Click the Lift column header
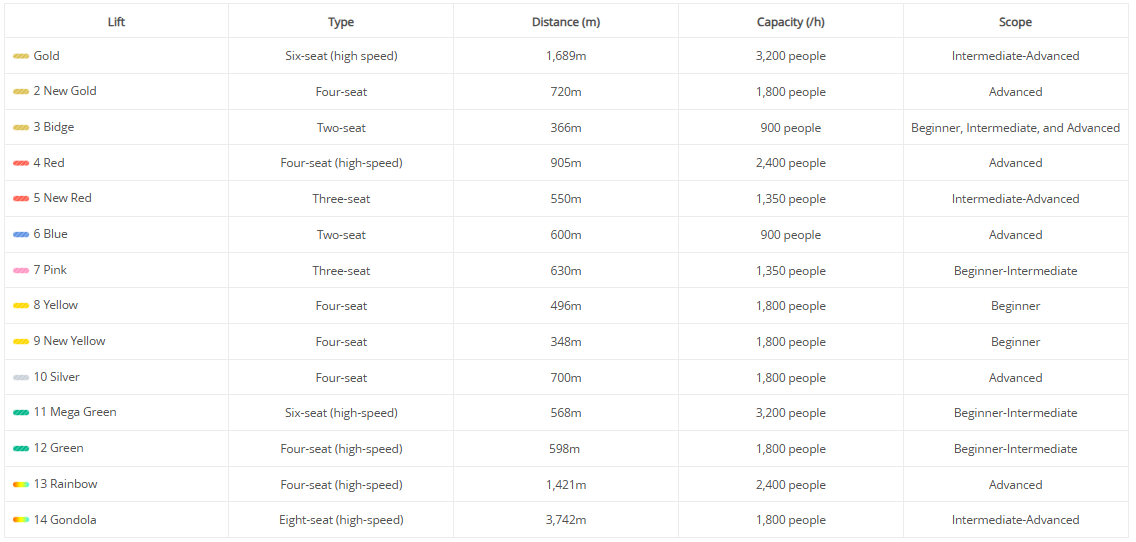Viewport: 1136px width, 542px height. [116, 22]
